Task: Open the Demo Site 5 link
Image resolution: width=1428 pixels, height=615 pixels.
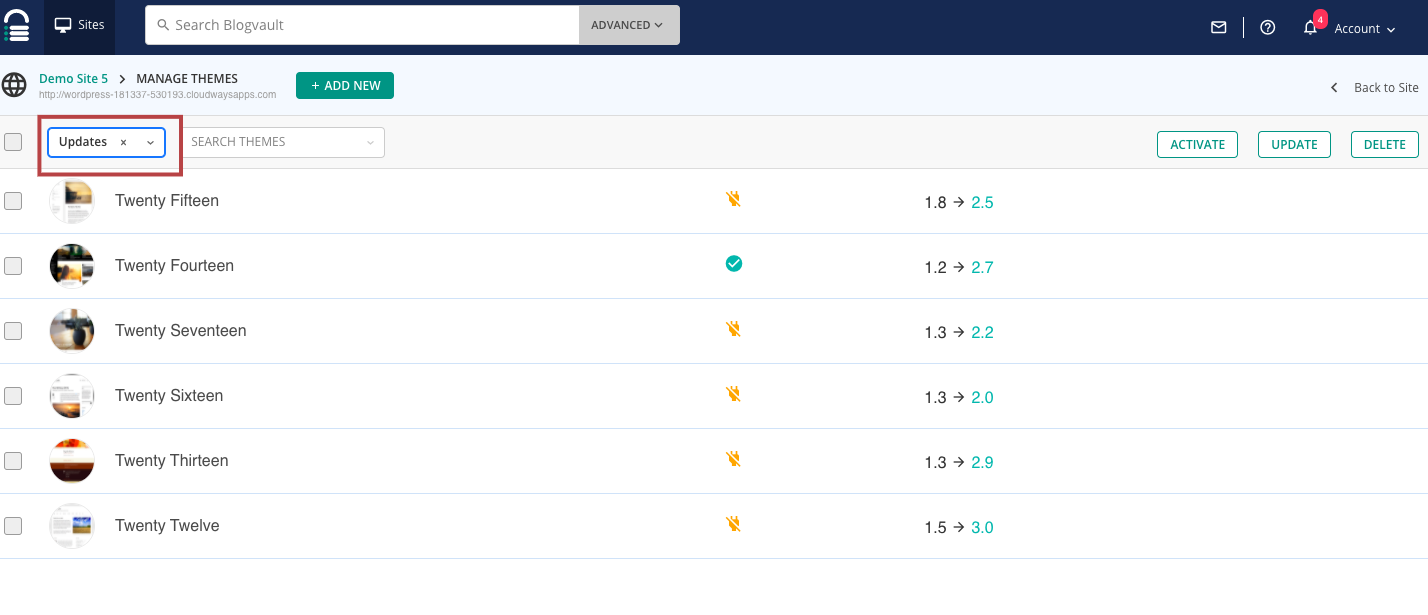Action: pyautogui.click(x=73, y=78)
